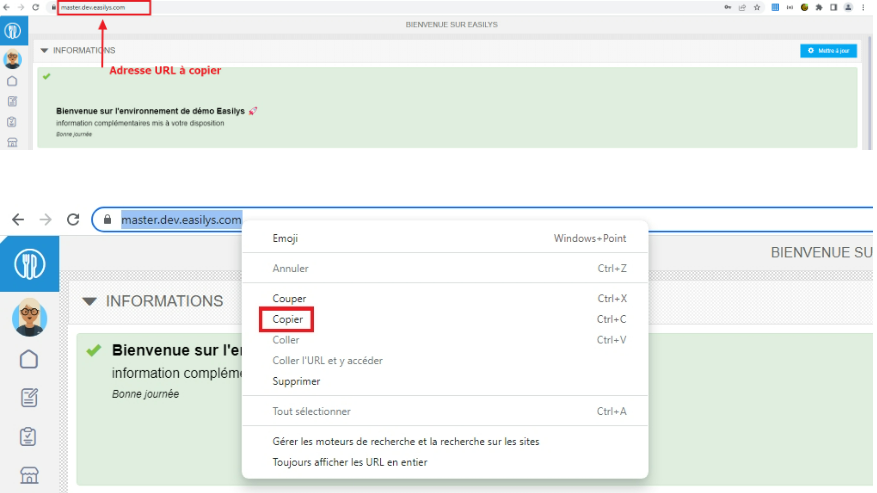The width and height of the screenshot is (877, 493).
Task: Go back in the small upper browser toolbar
Action: pyautogui.click(x=6, y=7)
